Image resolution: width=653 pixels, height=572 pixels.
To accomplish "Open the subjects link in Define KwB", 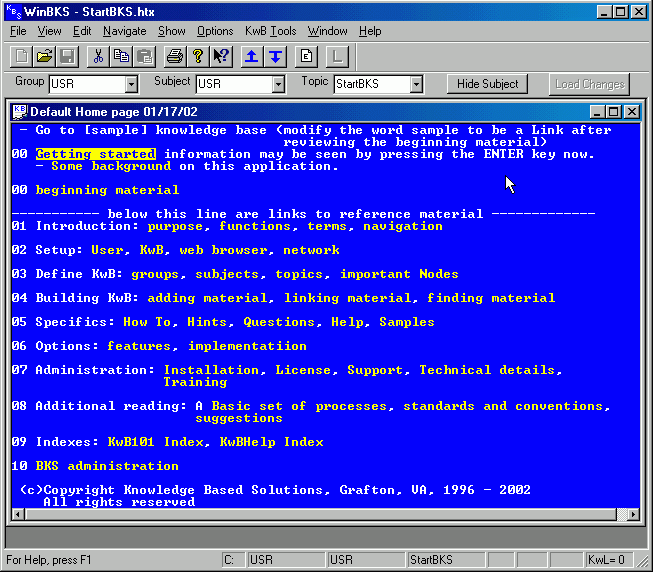I will [227, 274].
